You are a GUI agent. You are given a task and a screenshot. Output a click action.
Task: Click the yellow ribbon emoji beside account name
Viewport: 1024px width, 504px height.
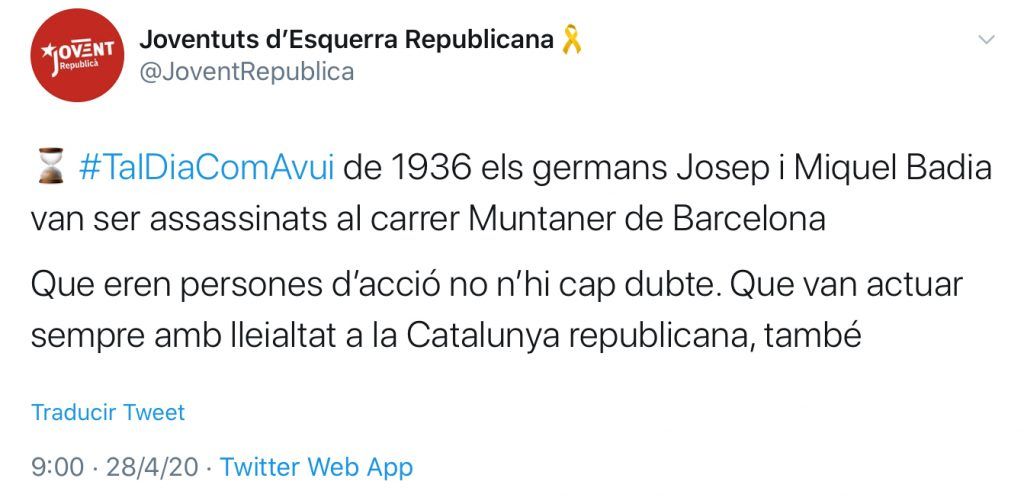[571, 40]
